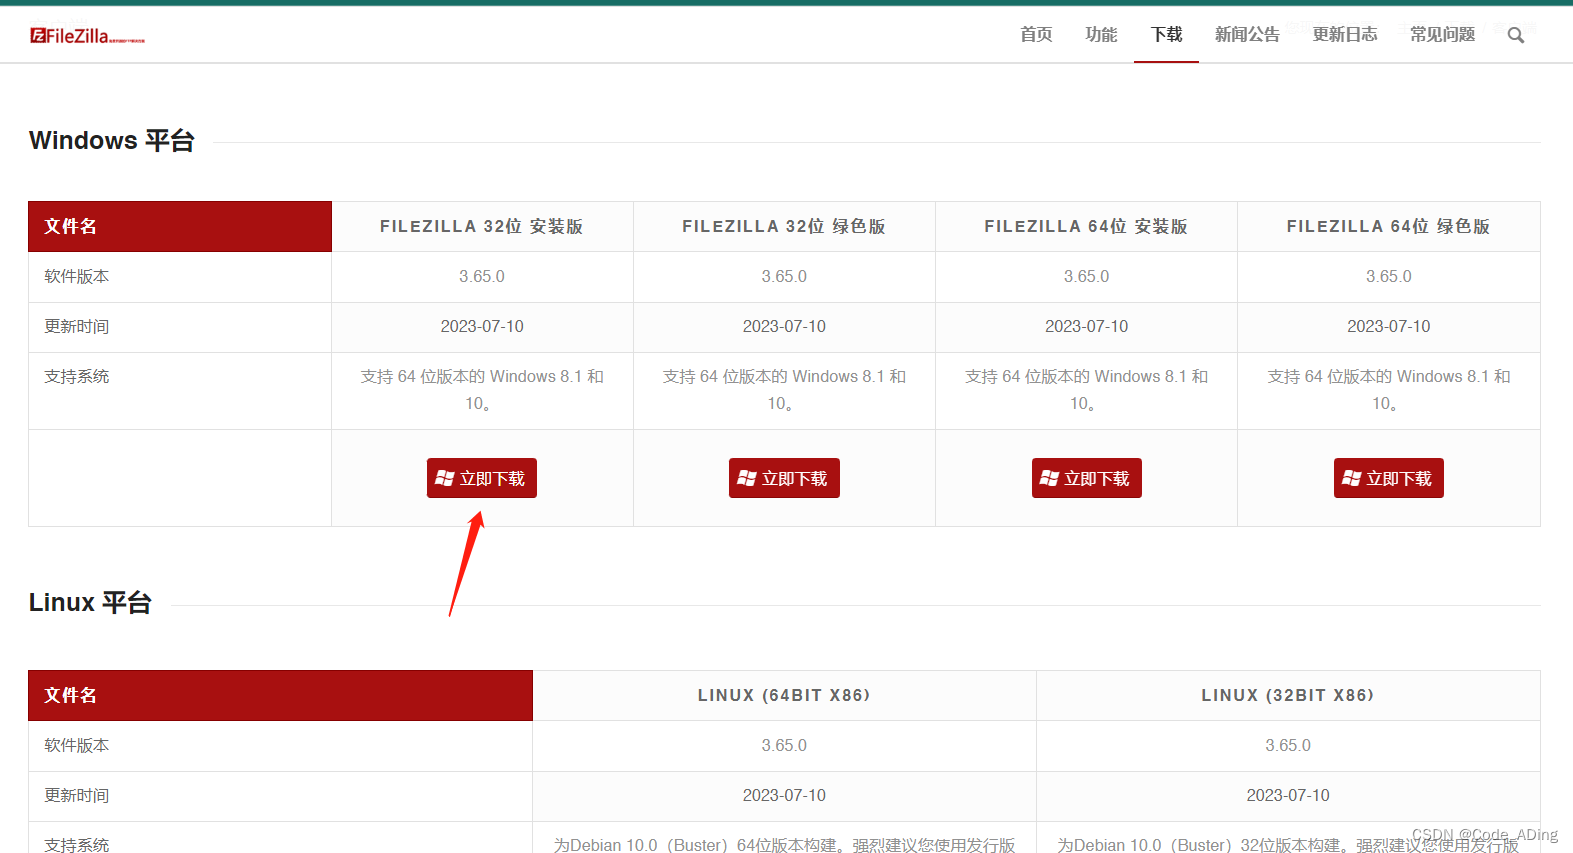
Task: Click date 2023-07-10 under 32位 绿色版
Action: tap(784, 327)
